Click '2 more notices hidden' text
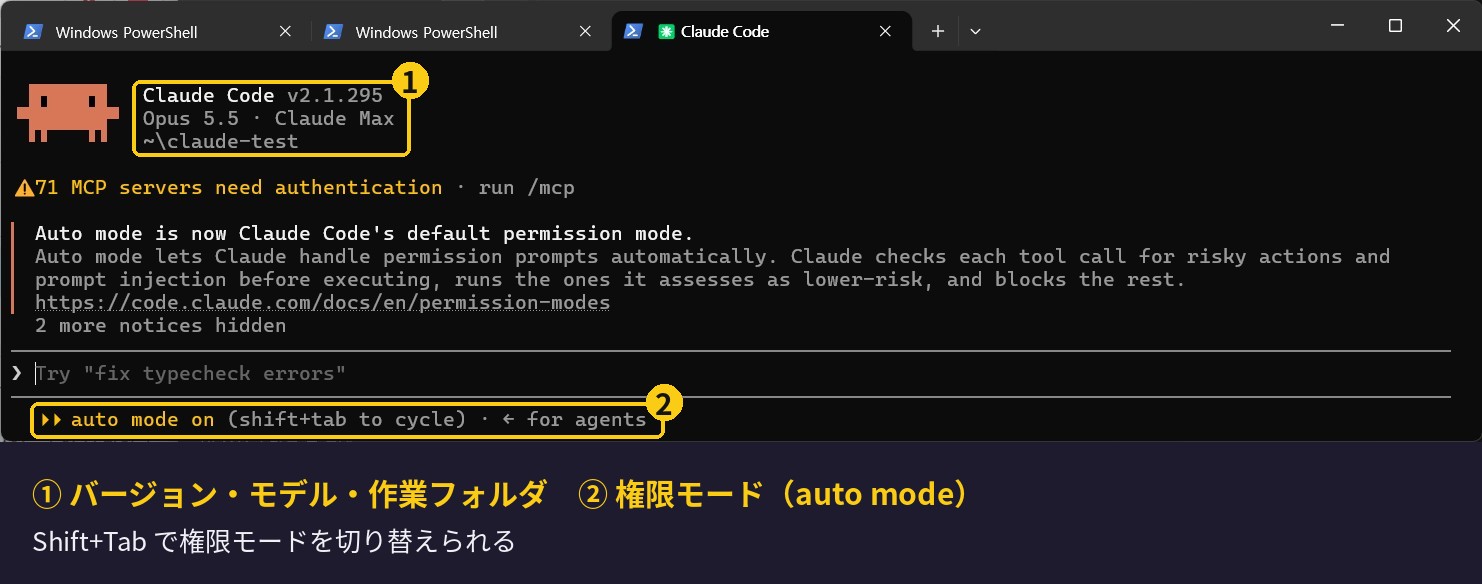The width and height of the screenshot is (1482, 584). coord(160,326)
